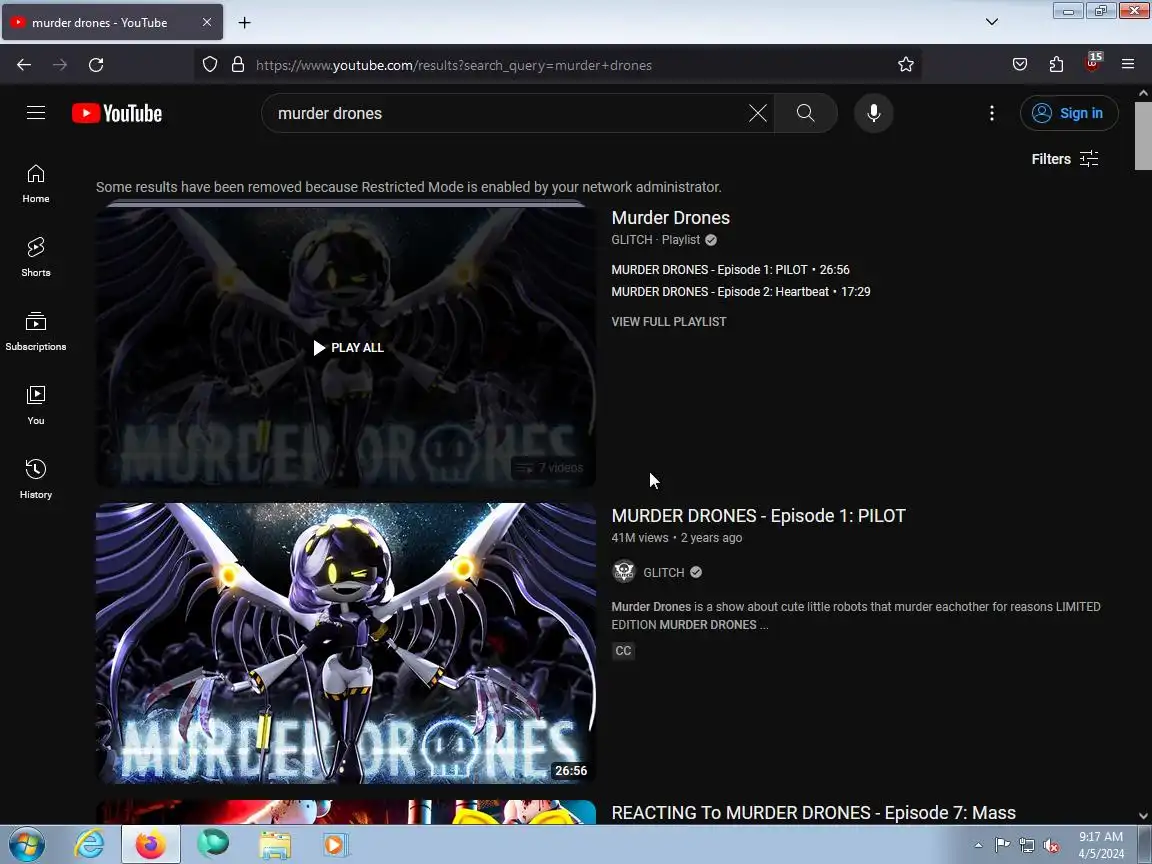Show hidden tray icons arrow
Screen dimensions: 1152x864
(978, 846)
